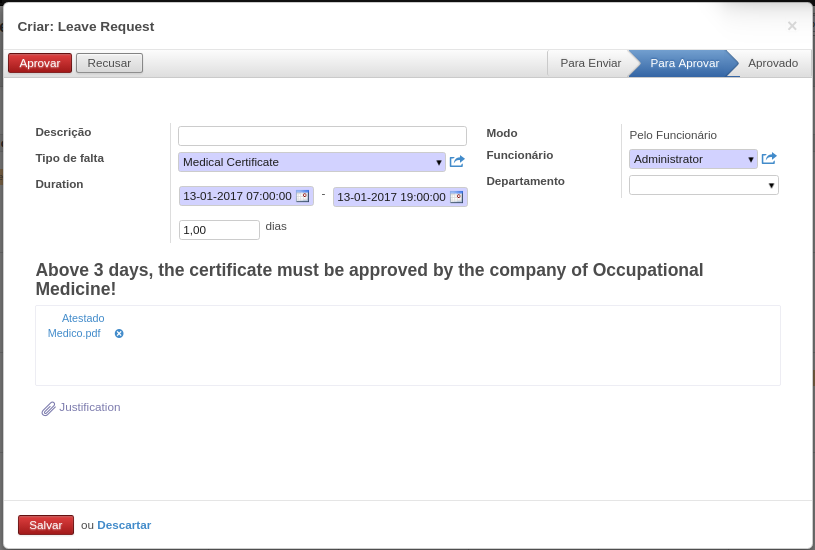The image size is (815, 550).
Task: Open the Funcionário external link icon
Action: point(769,159)
